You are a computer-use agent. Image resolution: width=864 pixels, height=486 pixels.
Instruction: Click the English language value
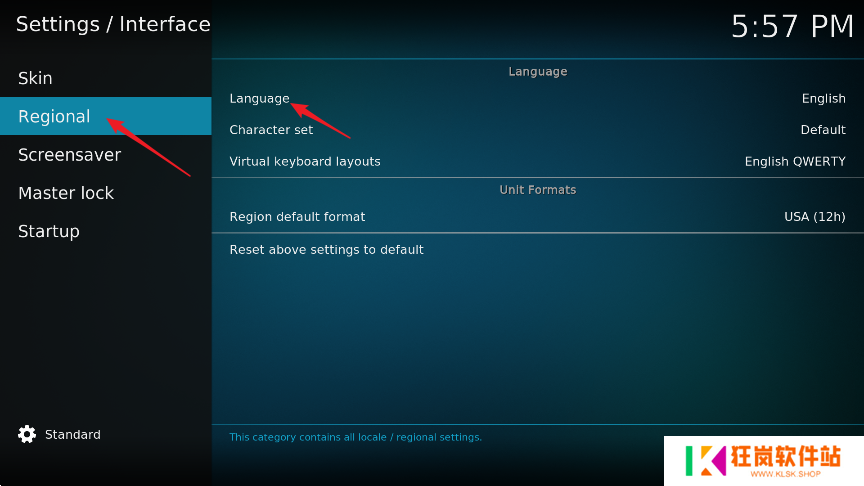(x=823, y=99)
